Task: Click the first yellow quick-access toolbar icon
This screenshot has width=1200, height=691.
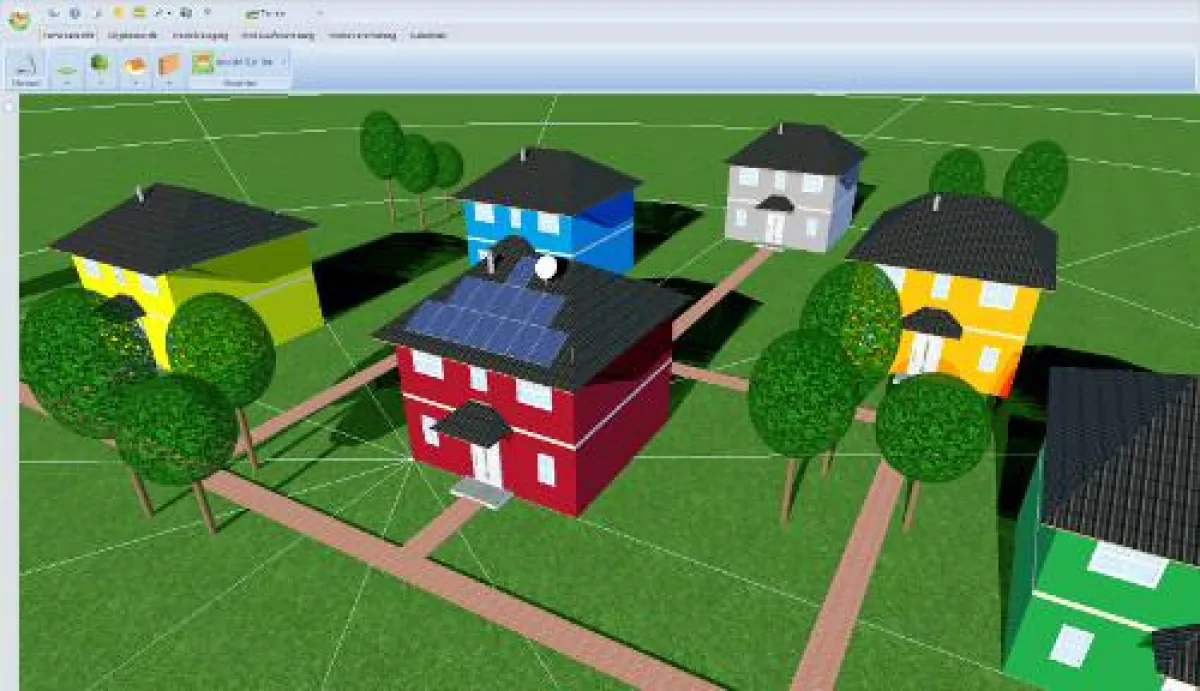Action: (x=117, y=13)
